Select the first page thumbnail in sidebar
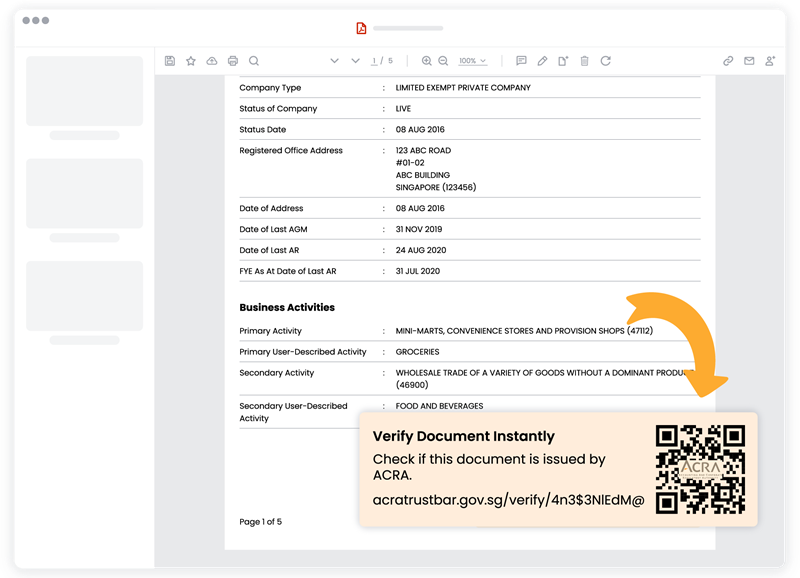The image size is (800, 578). click(84, 91)
